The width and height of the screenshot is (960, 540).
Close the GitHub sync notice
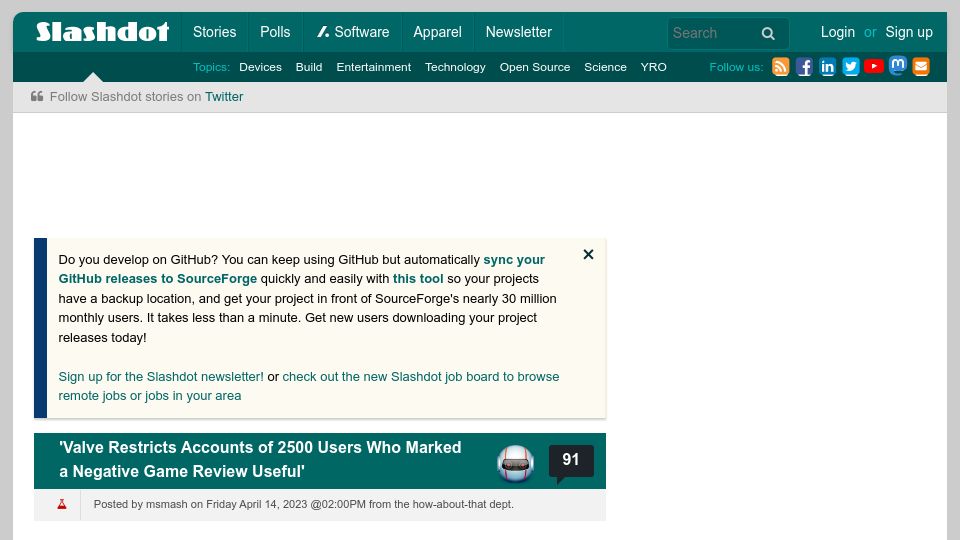pyautogui.click(x=588, y=254)
